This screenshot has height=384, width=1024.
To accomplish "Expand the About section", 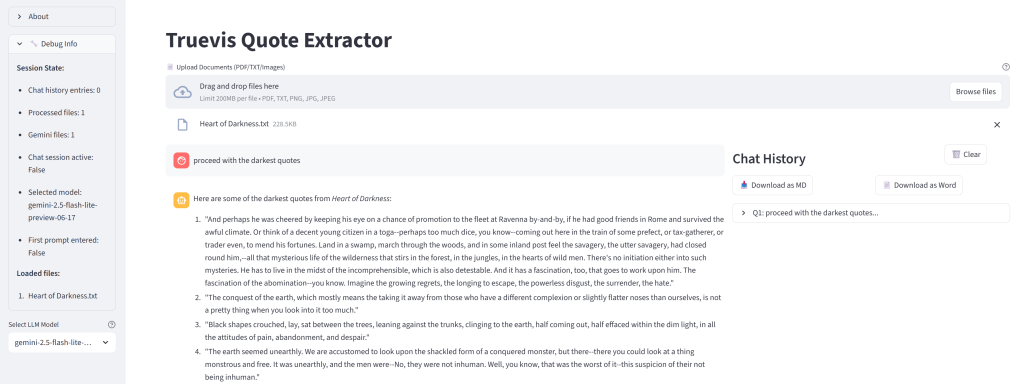I will click(x=62, y=16).
